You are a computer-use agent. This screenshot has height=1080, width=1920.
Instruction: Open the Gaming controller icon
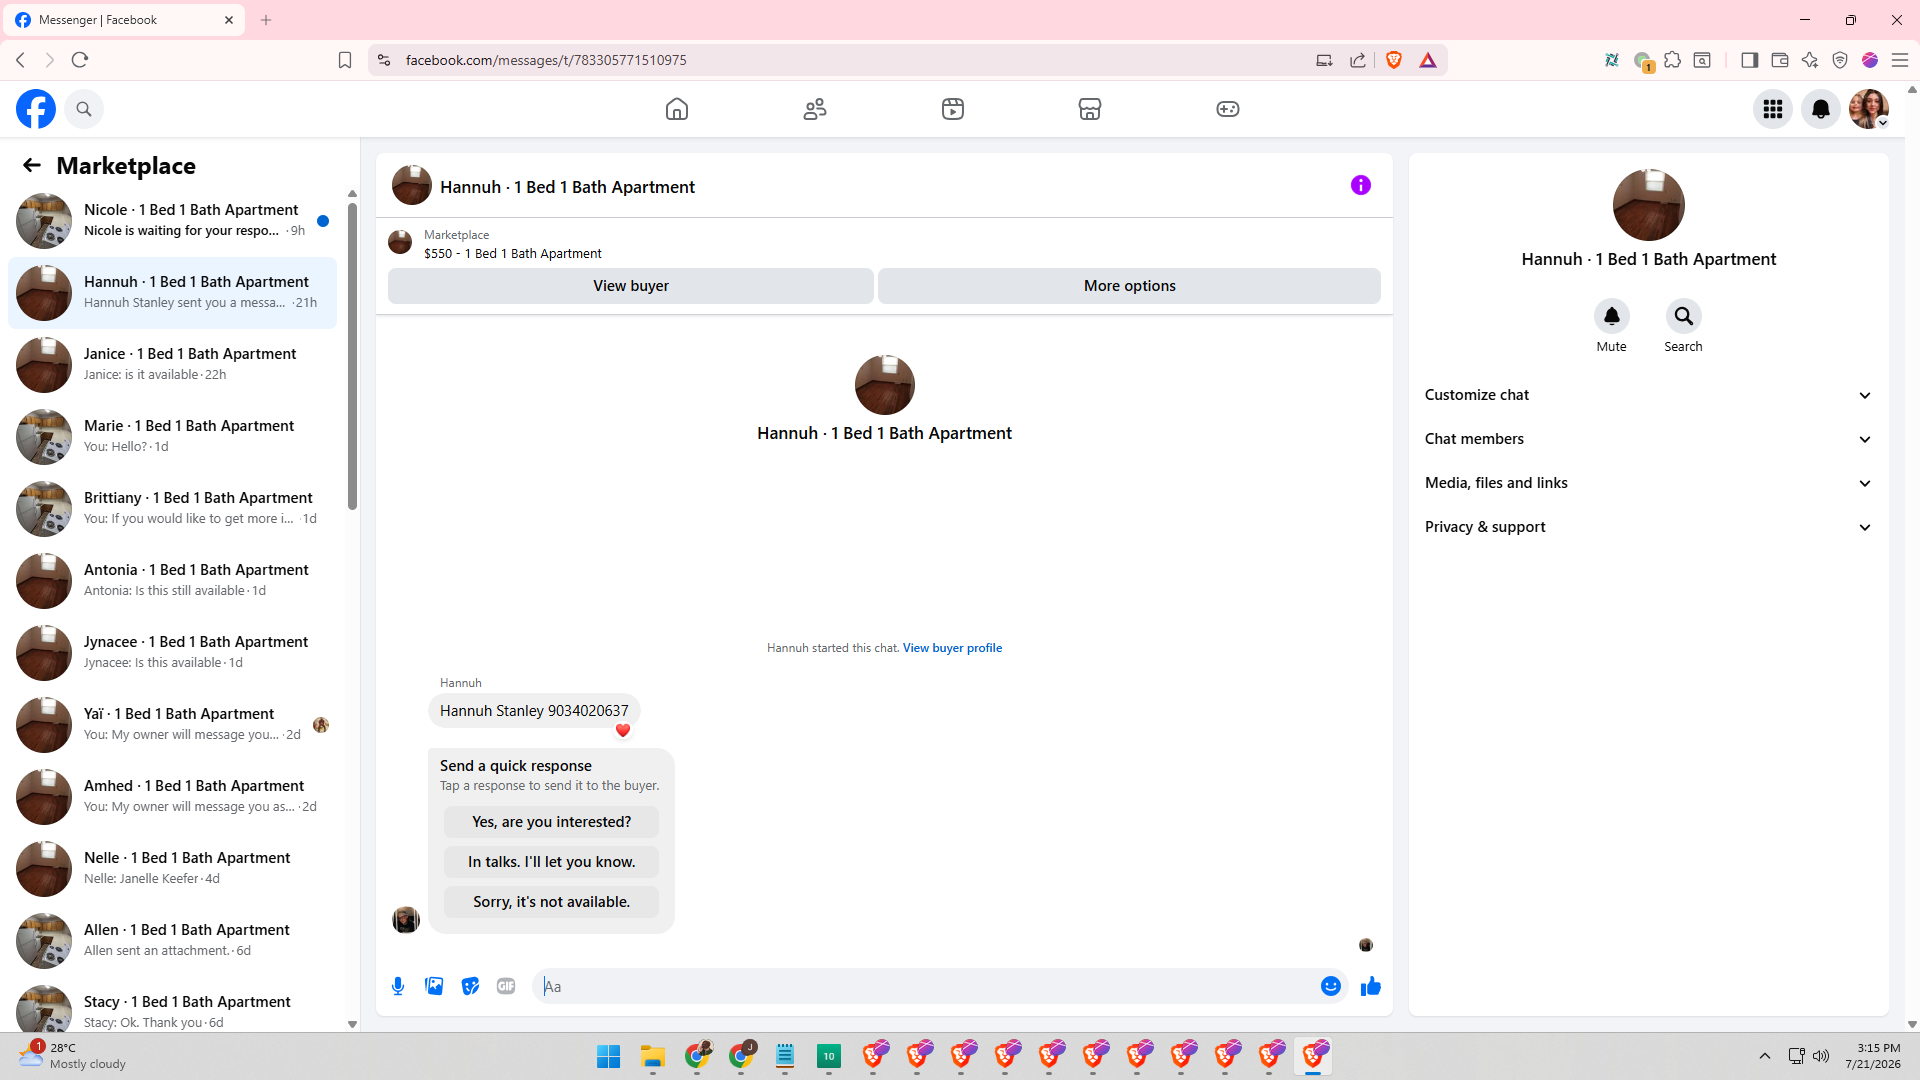pos(1228,109)
